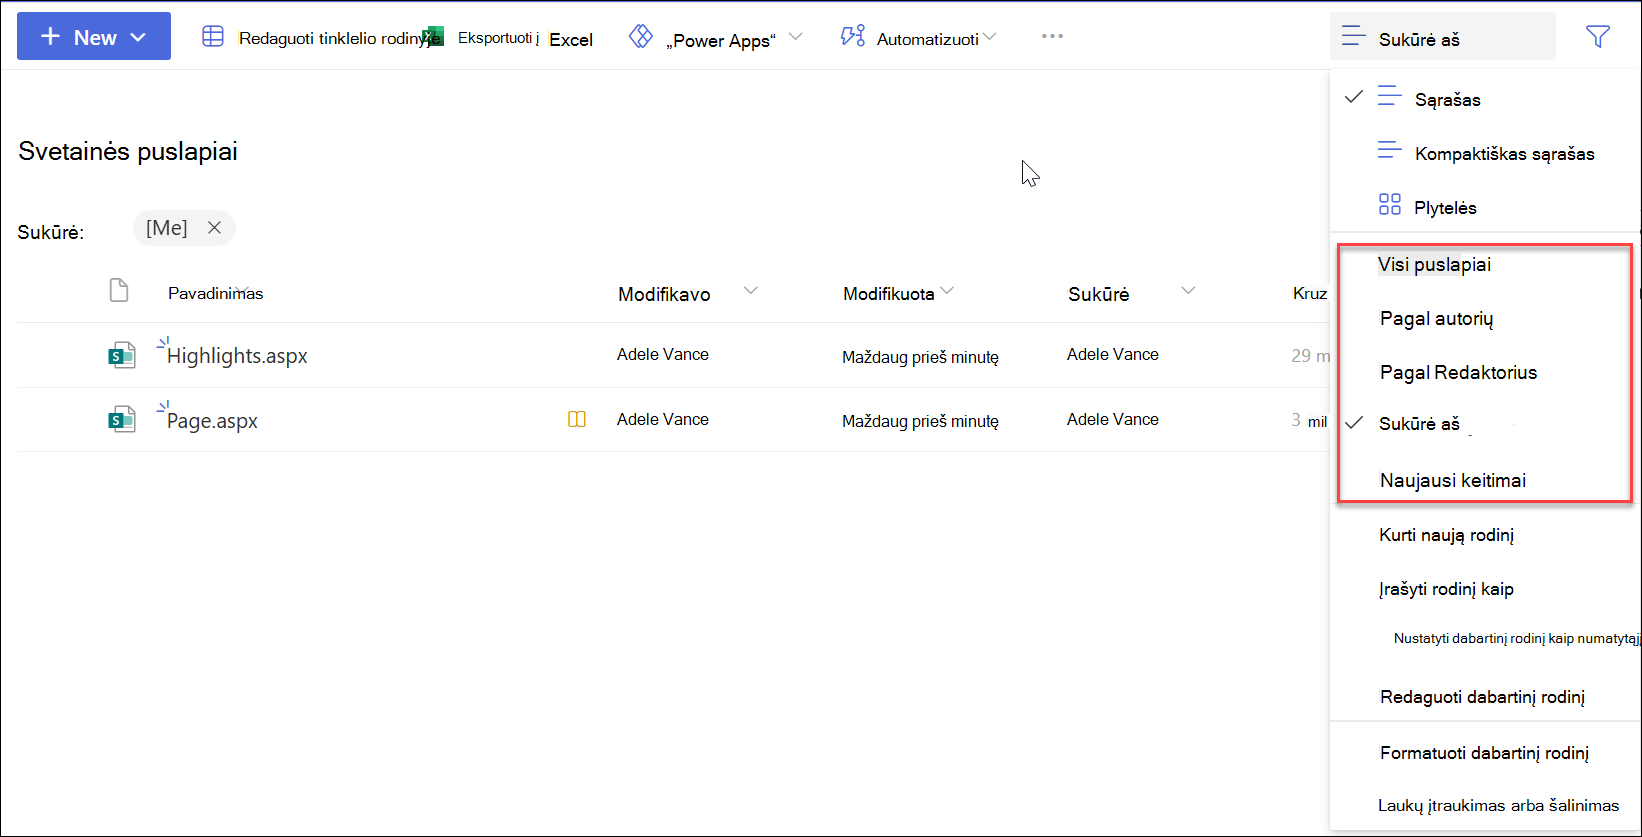Click Adele Vance creator in Page.aspx row
The width and height of the screenshot is (1642, 837).
point(1113,419)
